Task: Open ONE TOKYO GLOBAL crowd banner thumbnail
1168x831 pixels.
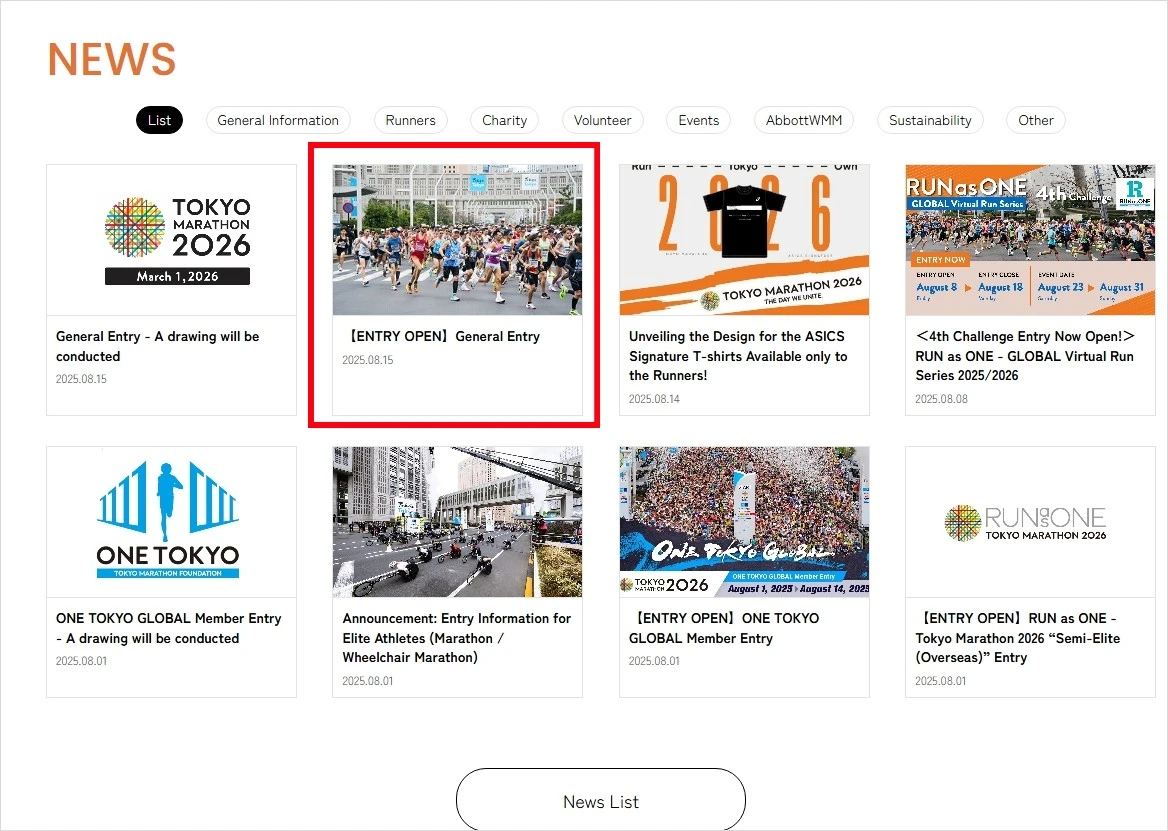Action: coord(744,521)
